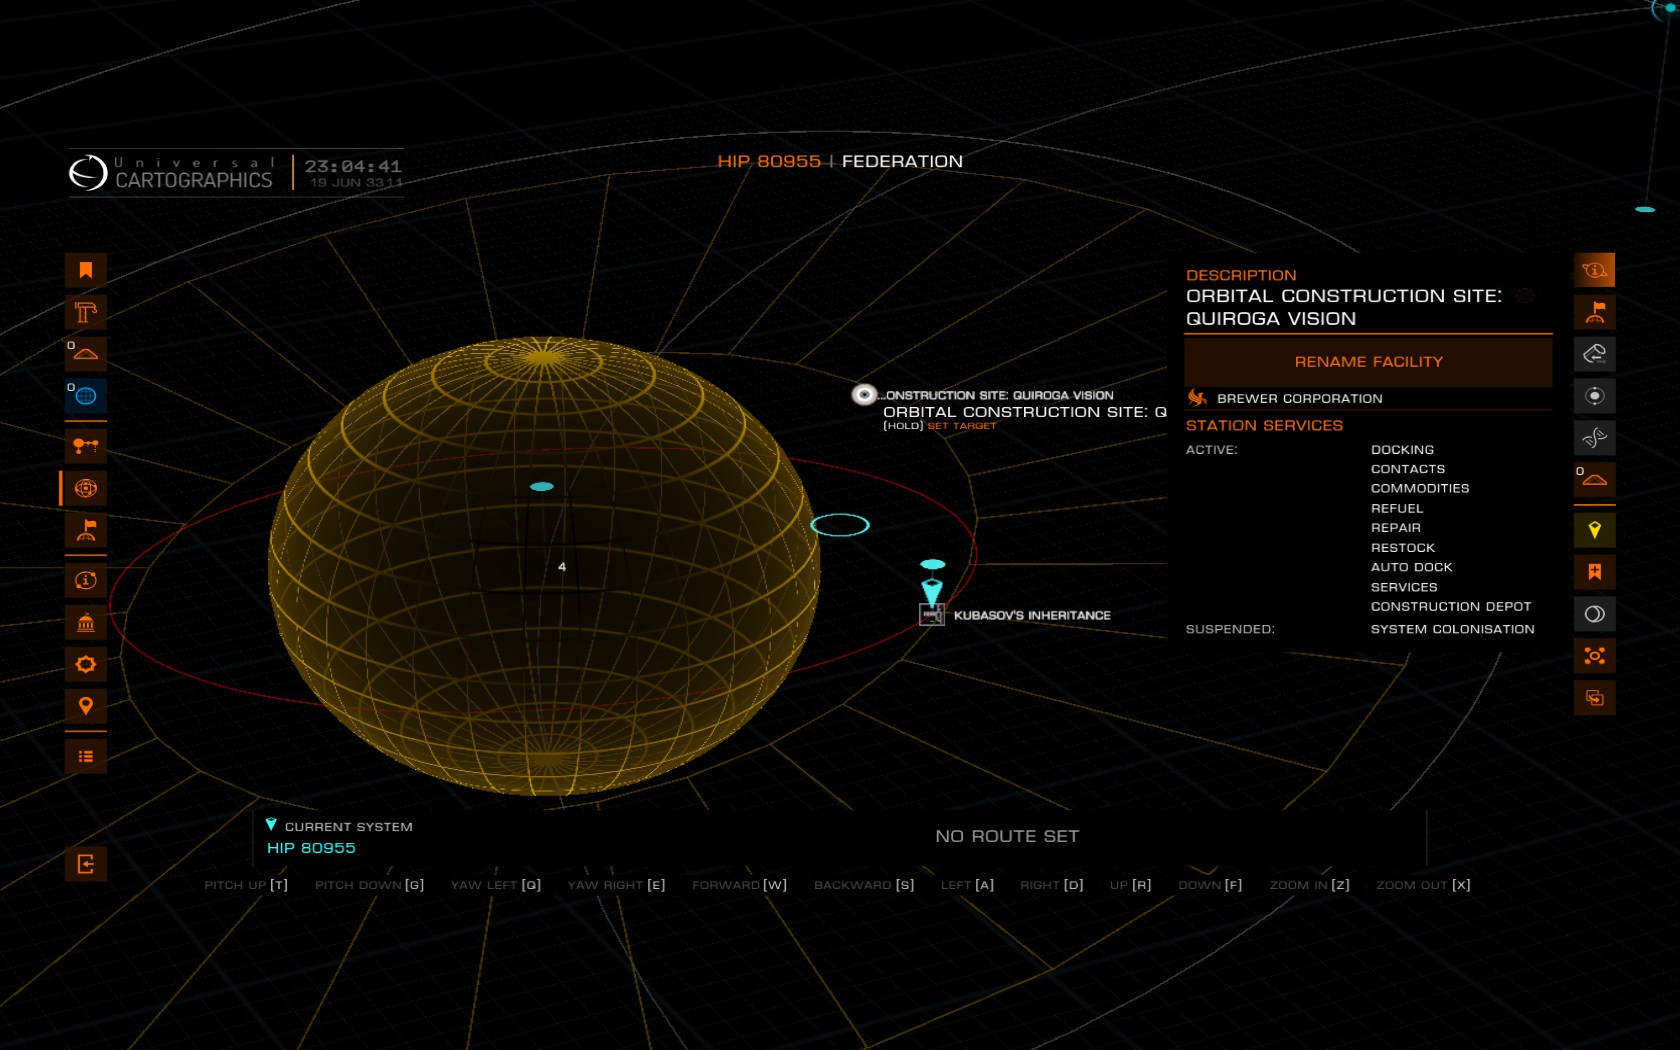Click the Construction Depot service entry
This screenshot has height=1050, width=1680.
pos(1451,607)
